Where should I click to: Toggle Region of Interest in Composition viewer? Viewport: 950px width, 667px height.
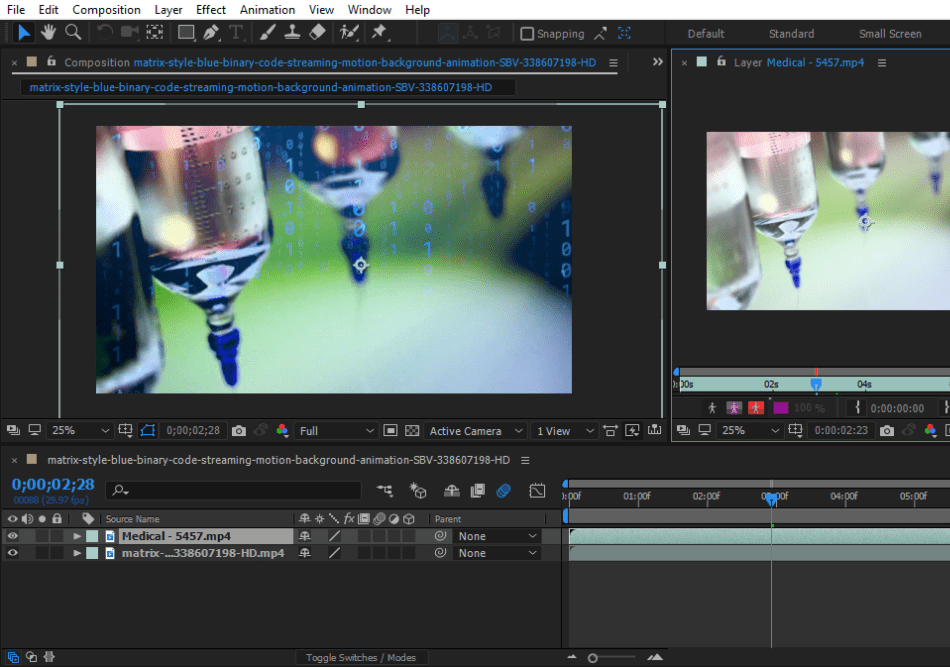[391, 431]
